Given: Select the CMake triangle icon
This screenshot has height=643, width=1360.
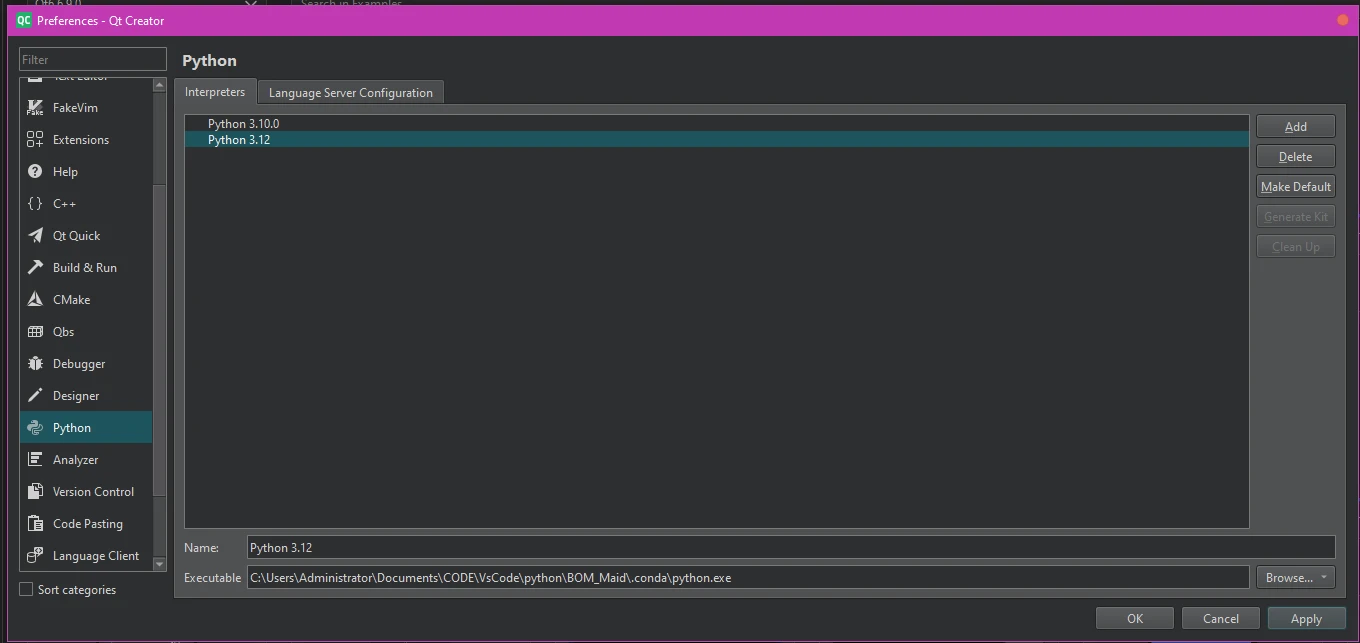Looking at the screenshot, I should 35,300.
